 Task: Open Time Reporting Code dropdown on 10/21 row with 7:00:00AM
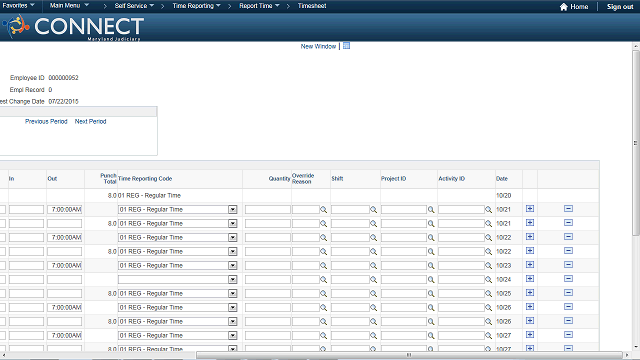(232, 209)
